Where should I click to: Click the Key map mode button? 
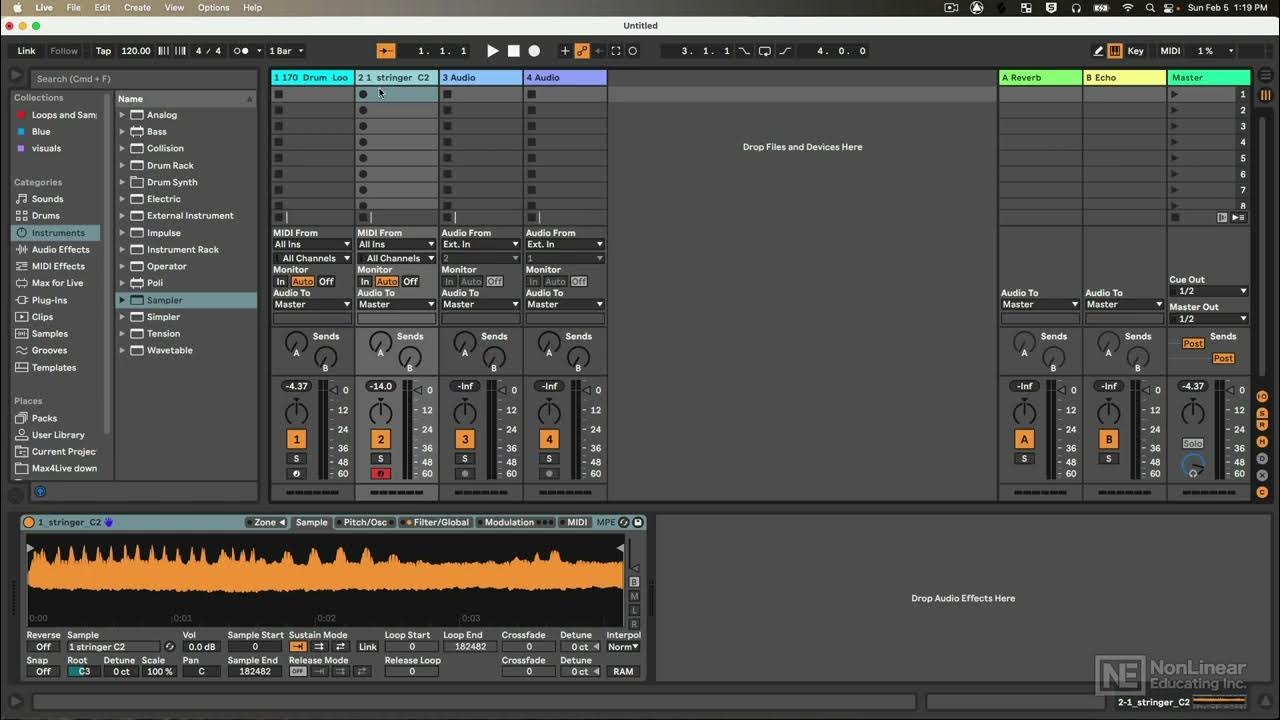point(1136,51)
